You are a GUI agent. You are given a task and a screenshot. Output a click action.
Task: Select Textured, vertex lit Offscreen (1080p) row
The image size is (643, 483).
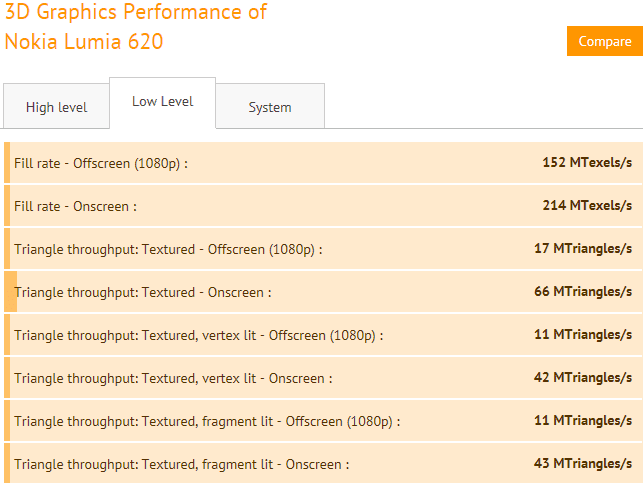point(323,335)
